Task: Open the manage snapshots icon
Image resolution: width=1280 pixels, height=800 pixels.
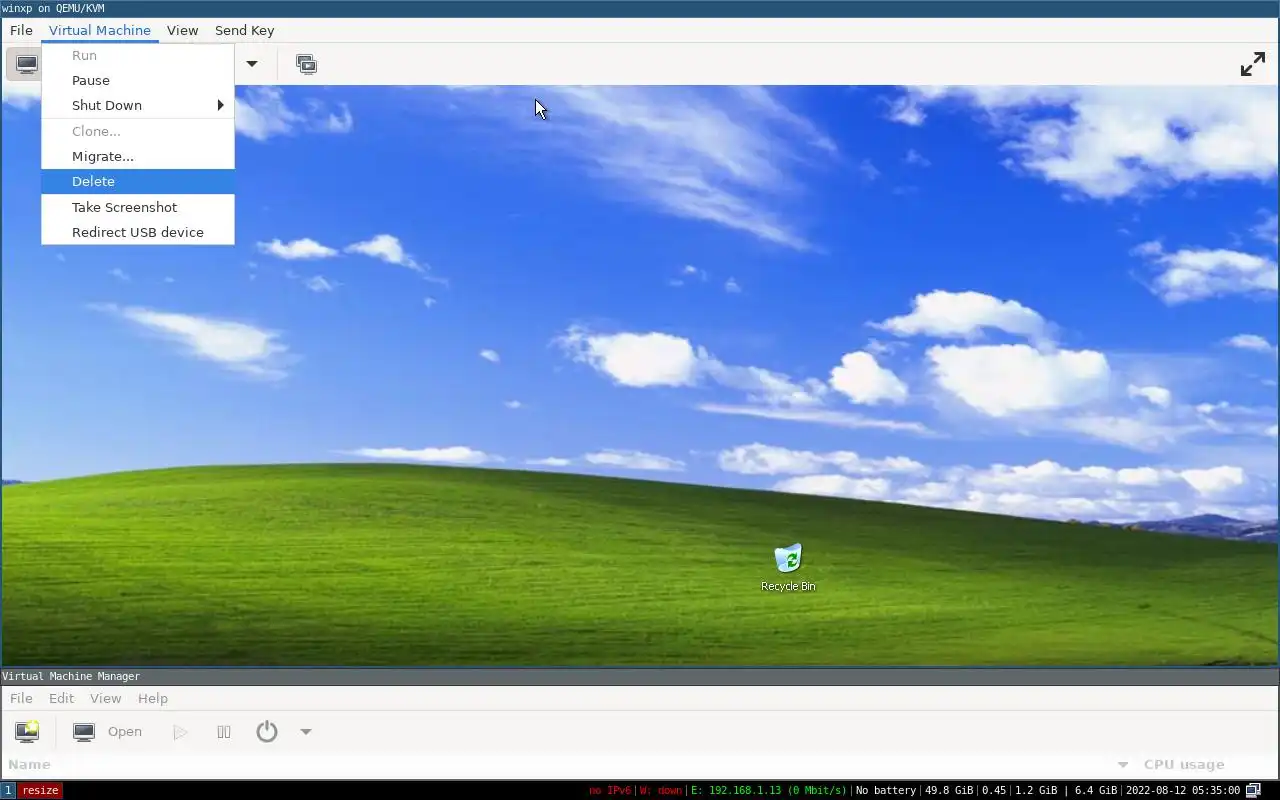Action: tap(306, 64)
